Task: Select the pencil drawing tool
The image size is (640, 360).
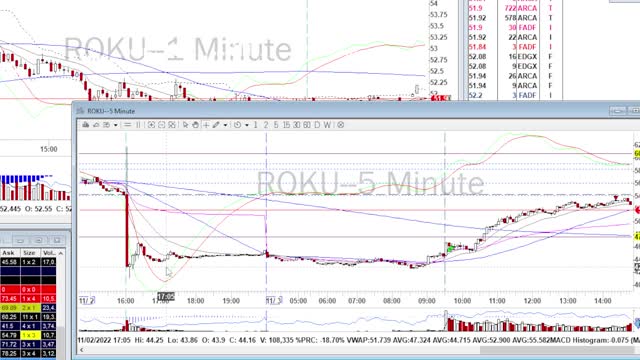Action: coord(216,125)
